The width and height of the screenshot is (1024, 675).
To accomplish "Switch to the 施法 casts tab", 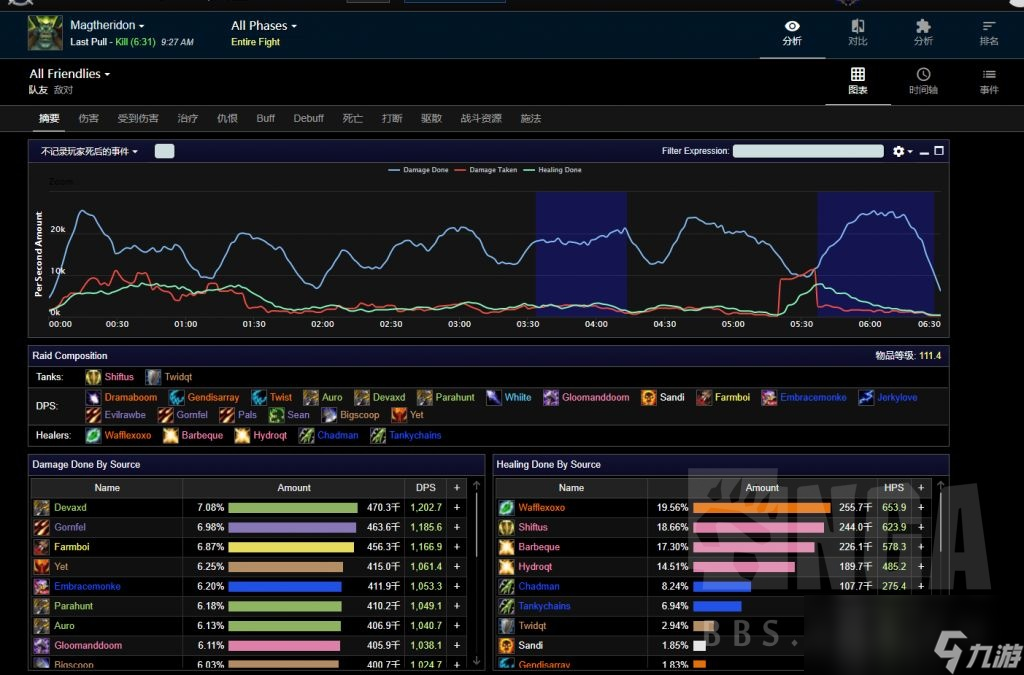I will click(530, 118).
